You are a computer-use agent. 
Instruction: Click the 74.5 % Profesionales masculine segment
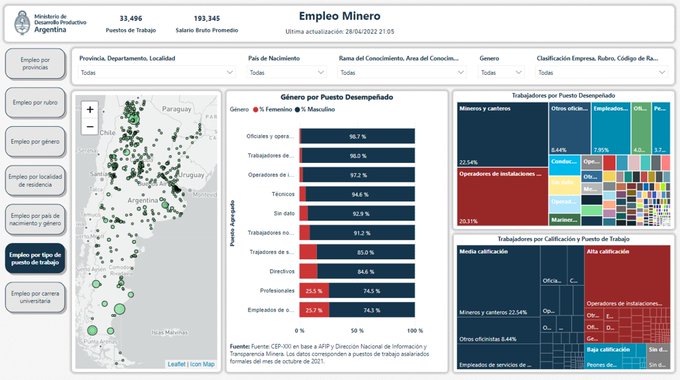click(x=372, y=291)
